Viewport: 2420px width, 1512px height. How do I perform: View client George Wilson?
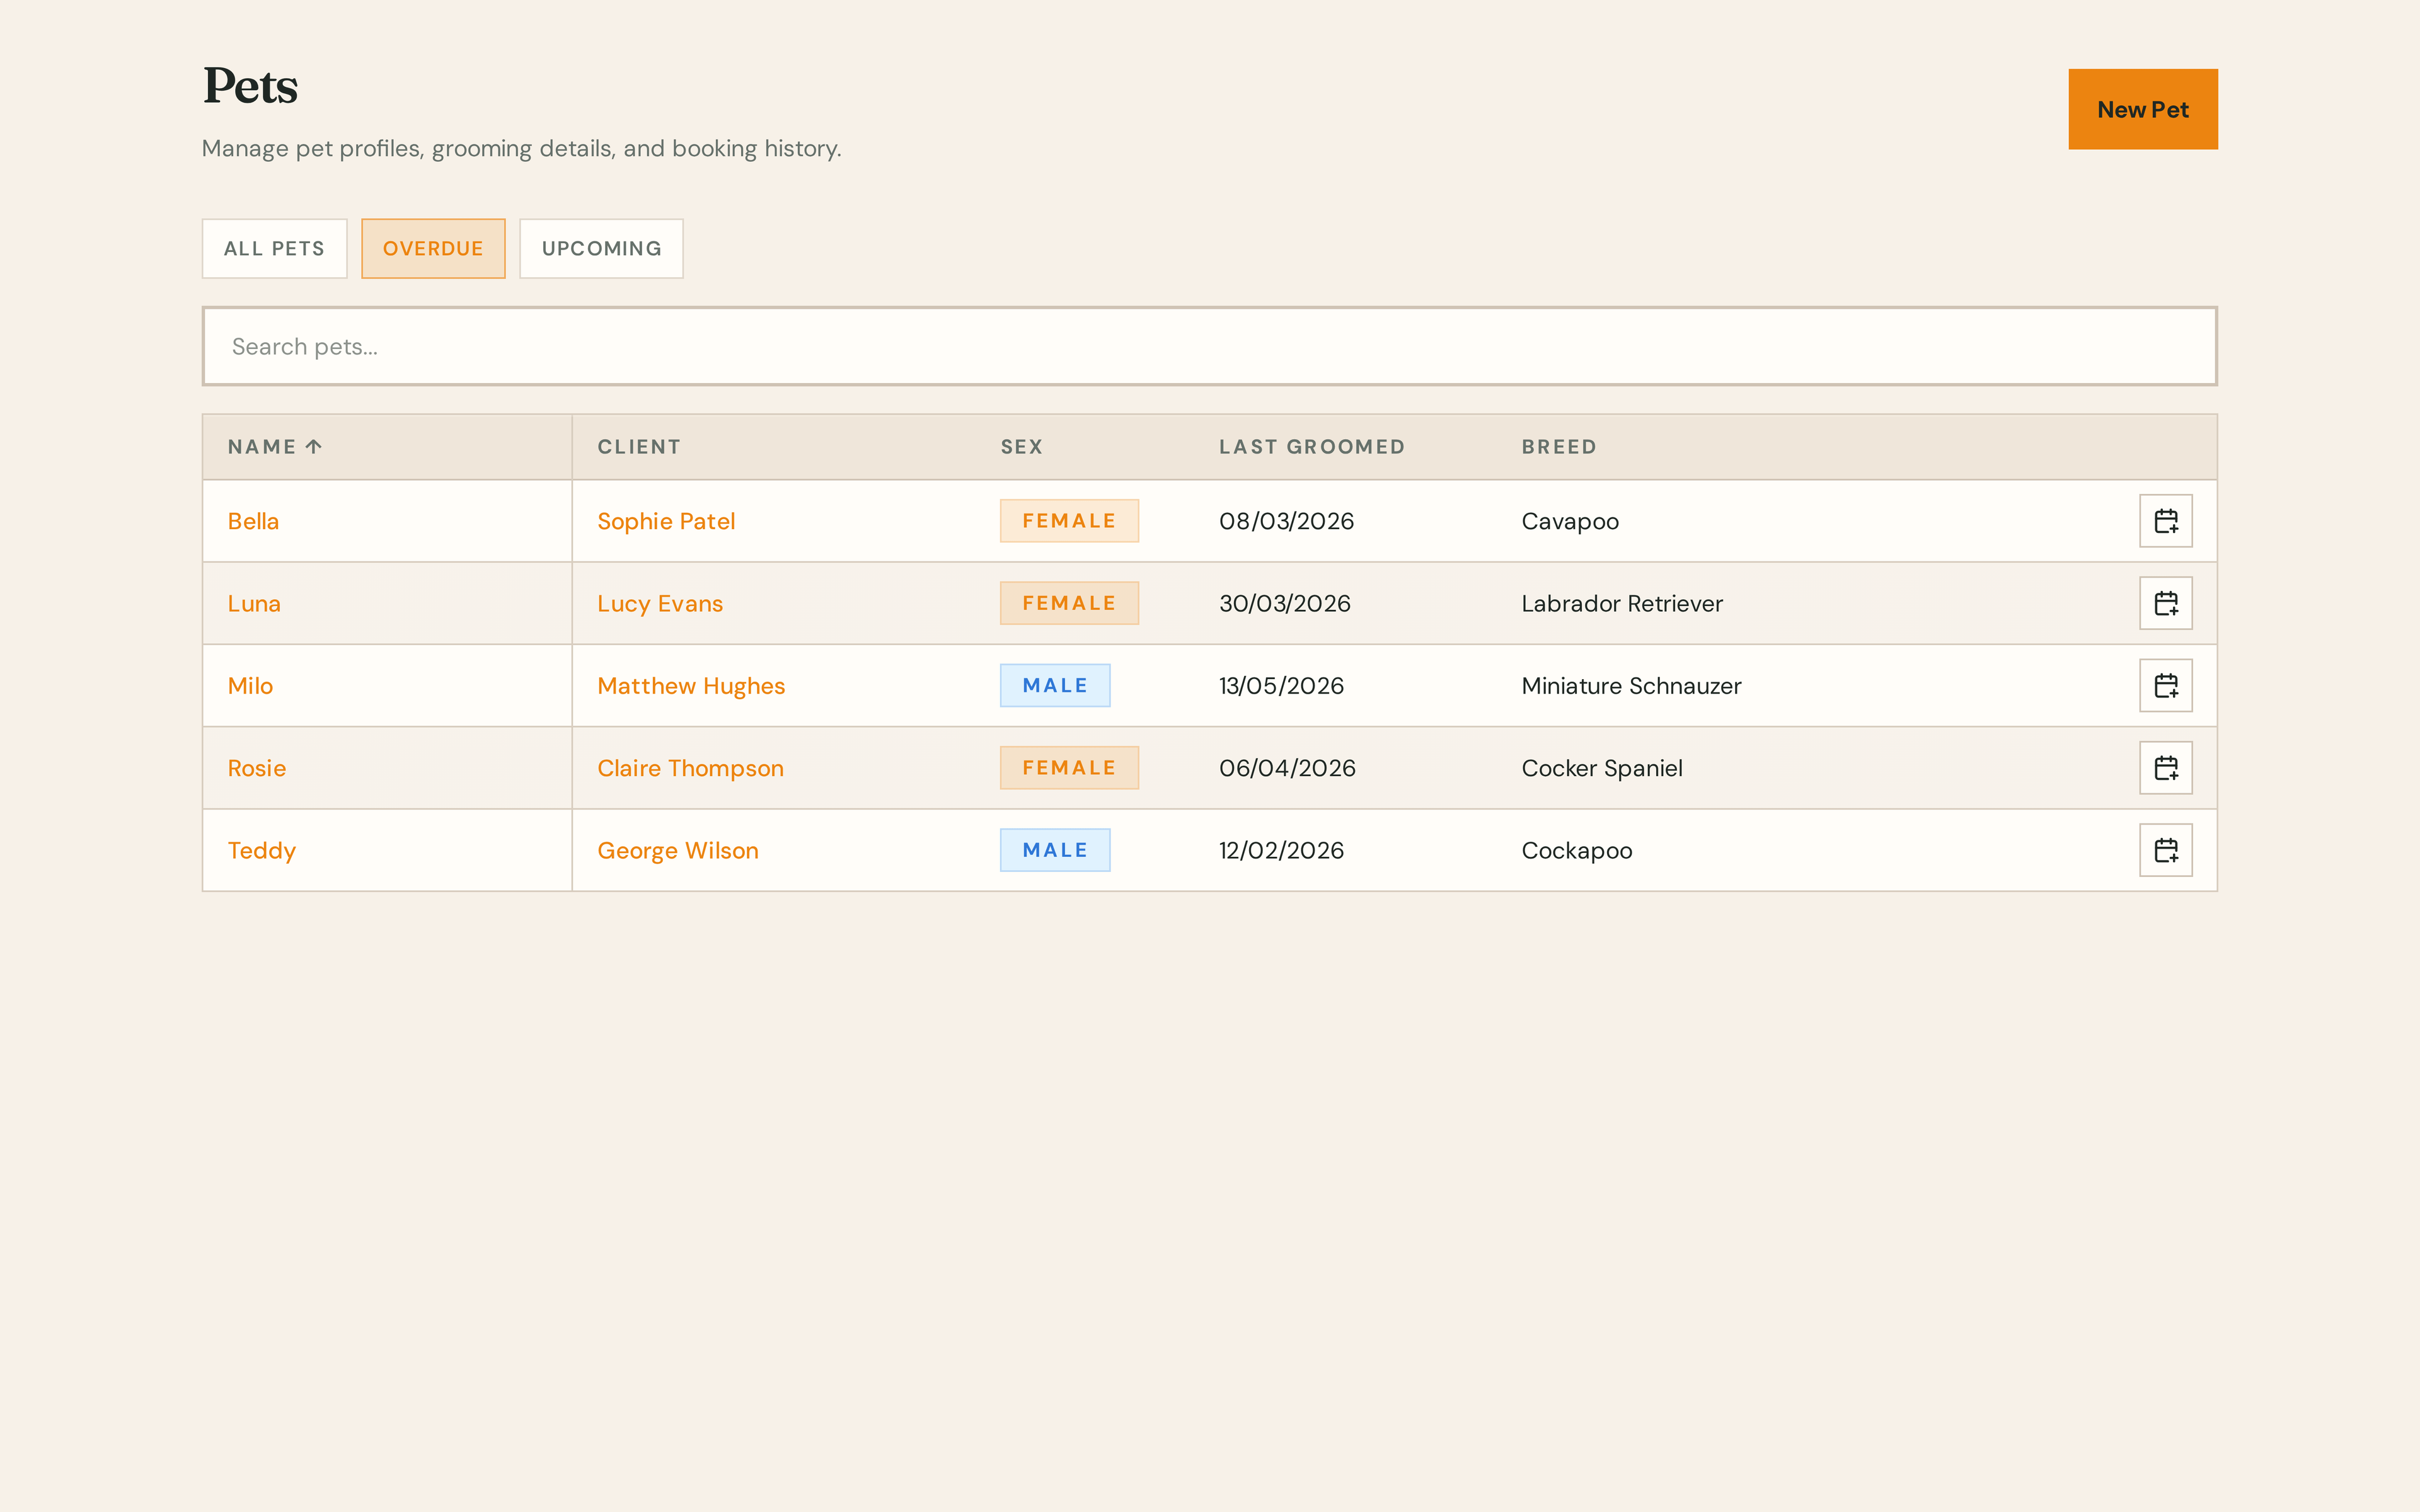point(678,850)
